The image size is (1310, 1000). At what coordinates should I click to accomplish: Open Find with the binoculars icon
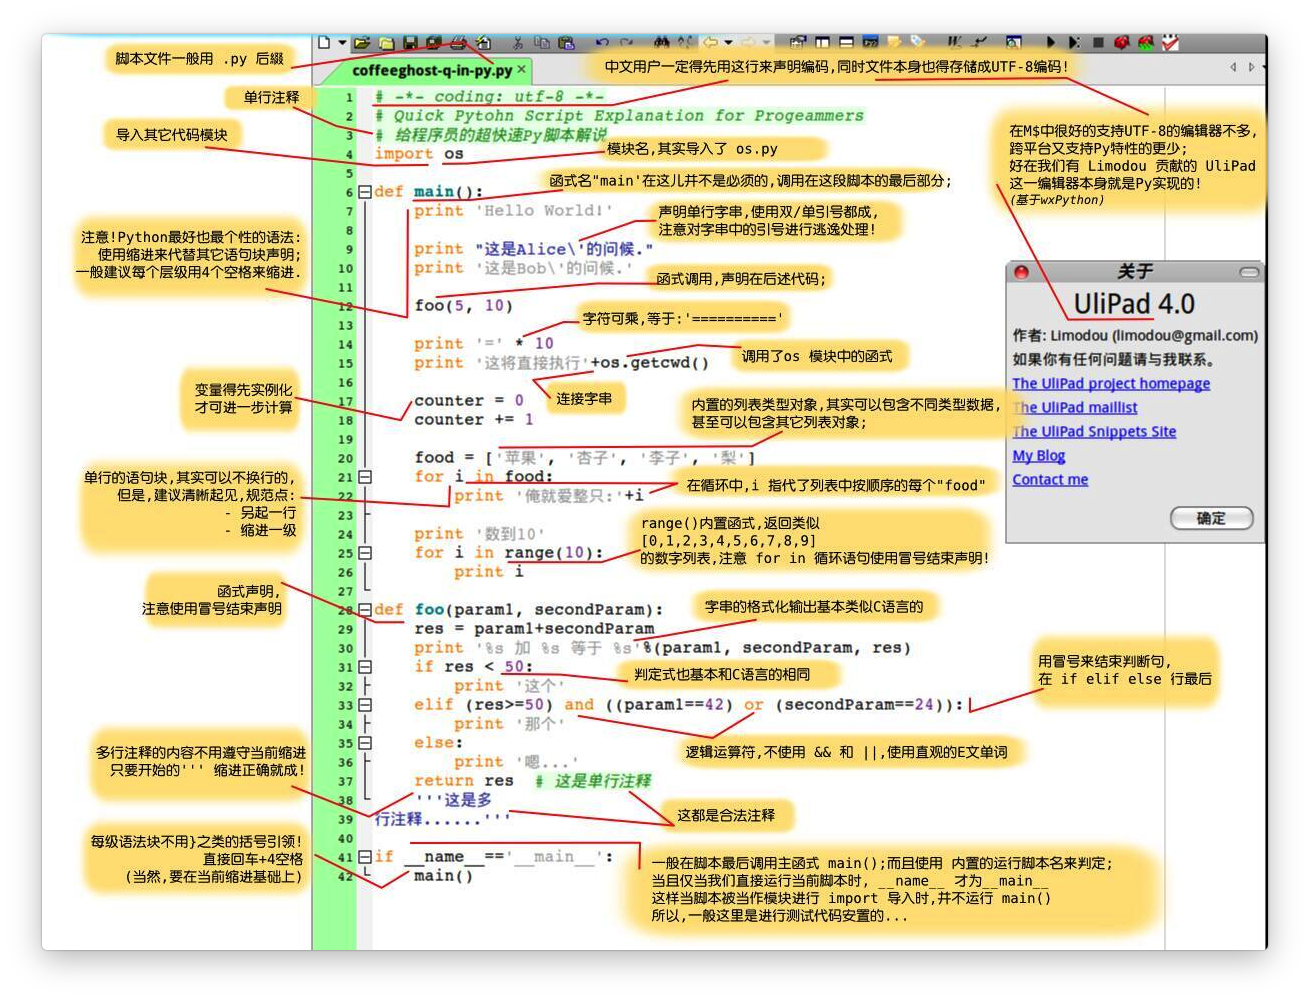coord(661,43)
